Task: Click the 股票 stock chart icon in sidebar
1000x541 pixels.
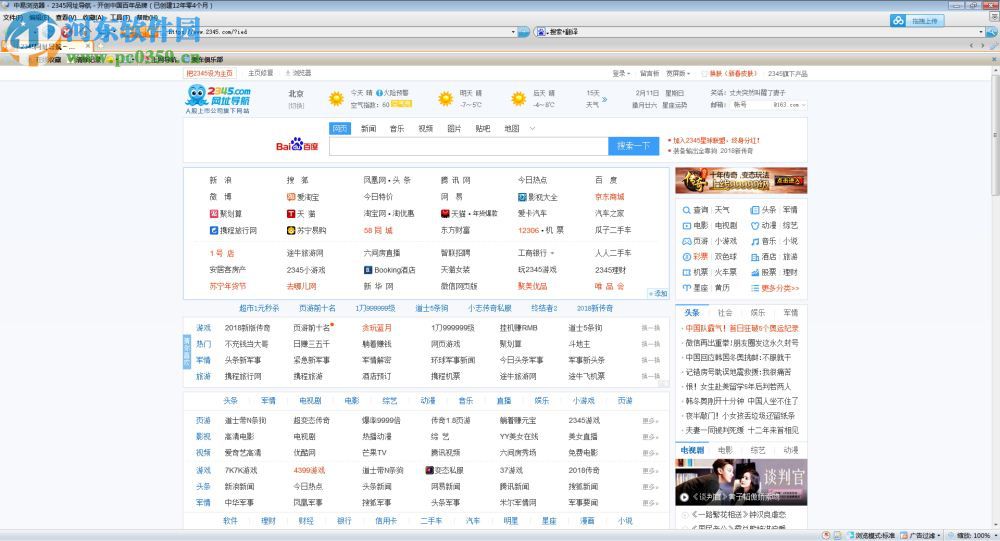Action: coord(755,272)
